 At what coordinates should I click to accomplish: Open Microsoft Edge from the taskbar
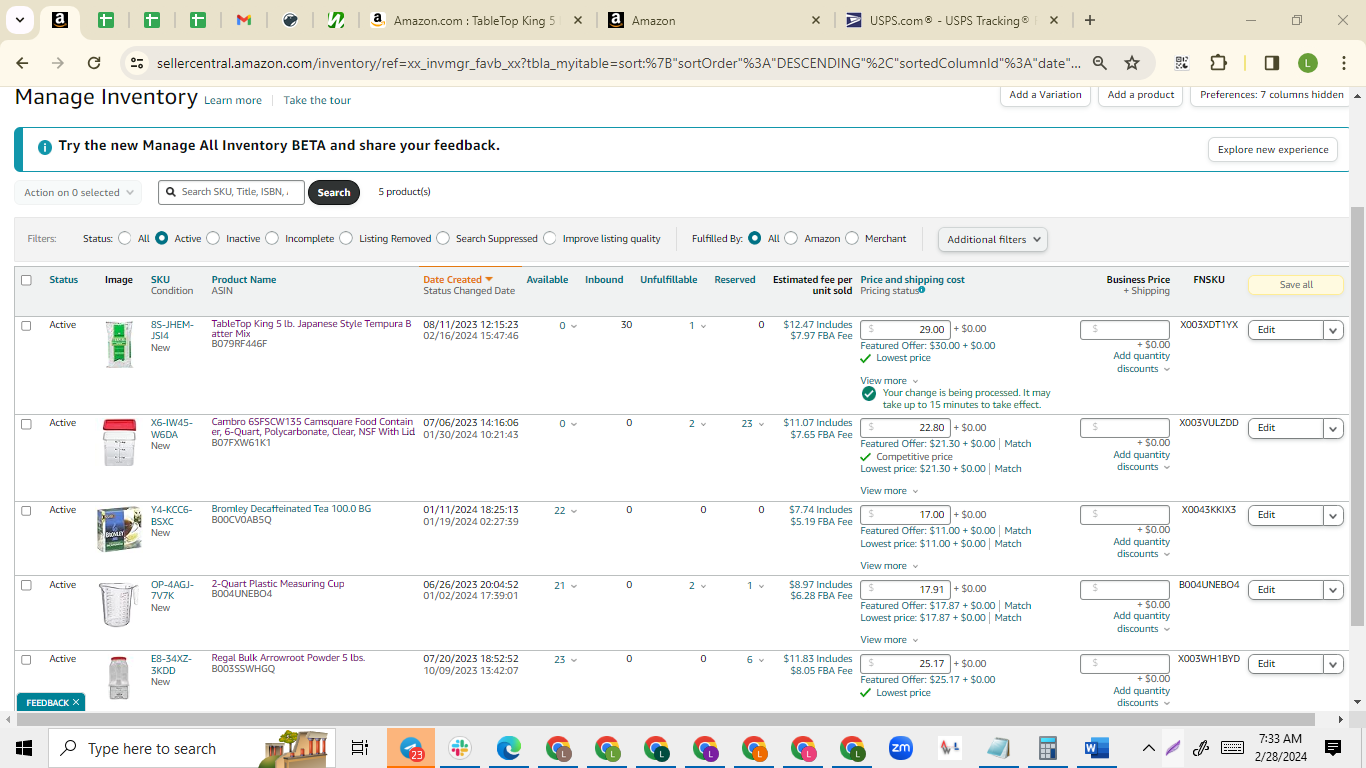click(x=509, y=748)
